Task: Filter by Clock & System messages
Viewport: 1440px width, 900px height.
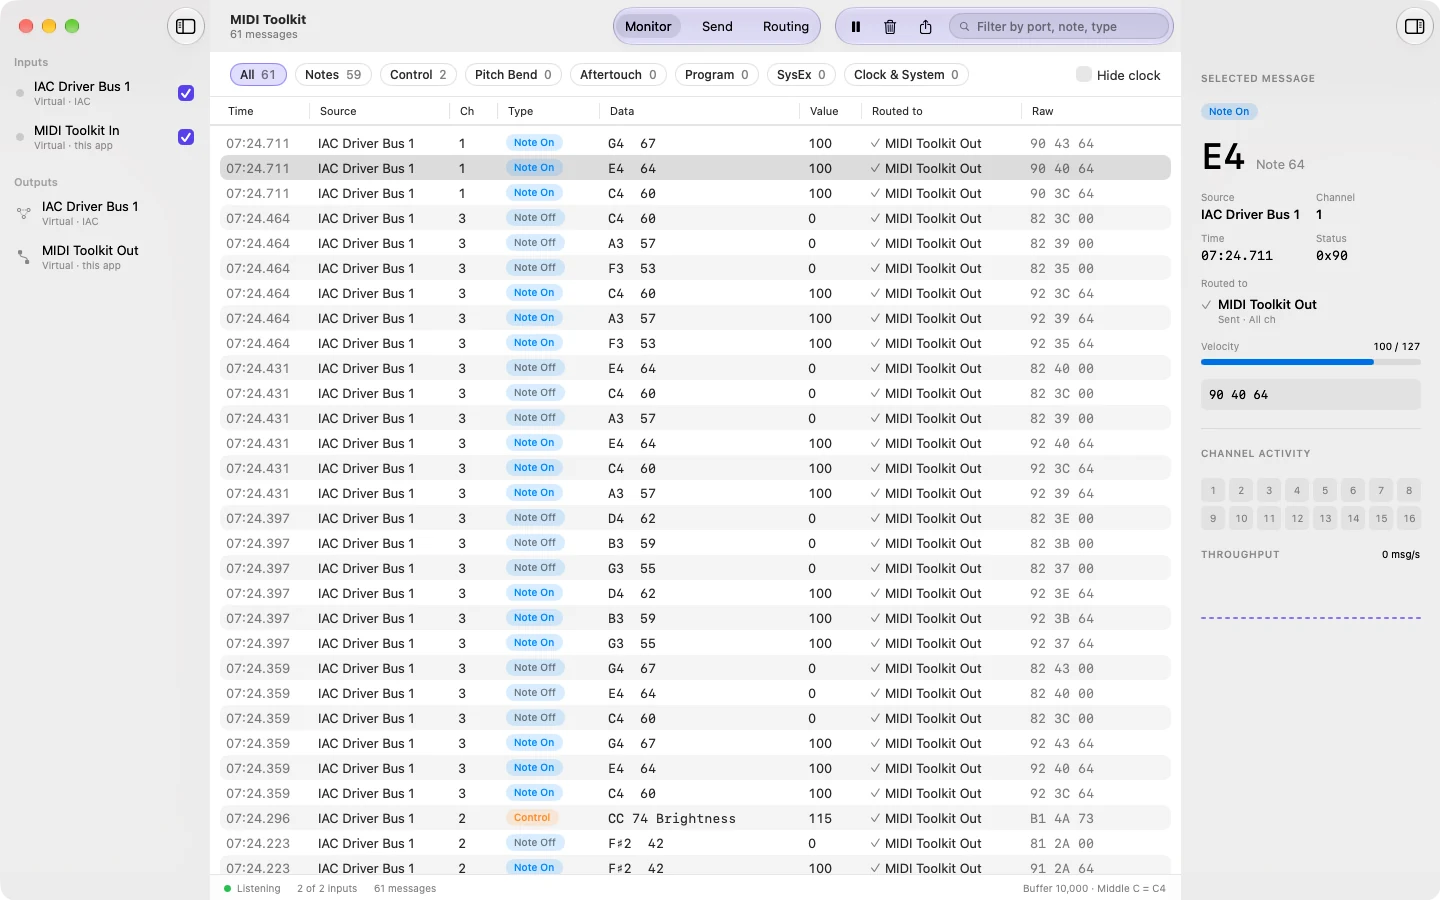Action: pos(906,75)
